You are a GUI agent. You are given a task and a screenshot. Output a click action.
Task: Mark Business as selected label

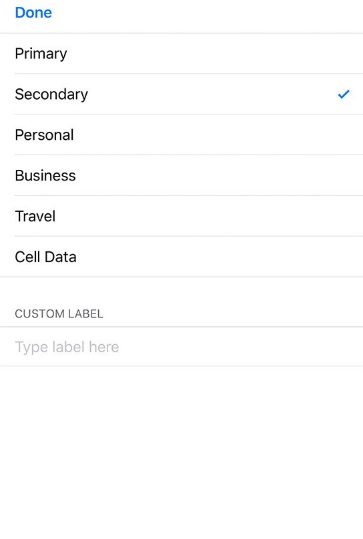182,175
